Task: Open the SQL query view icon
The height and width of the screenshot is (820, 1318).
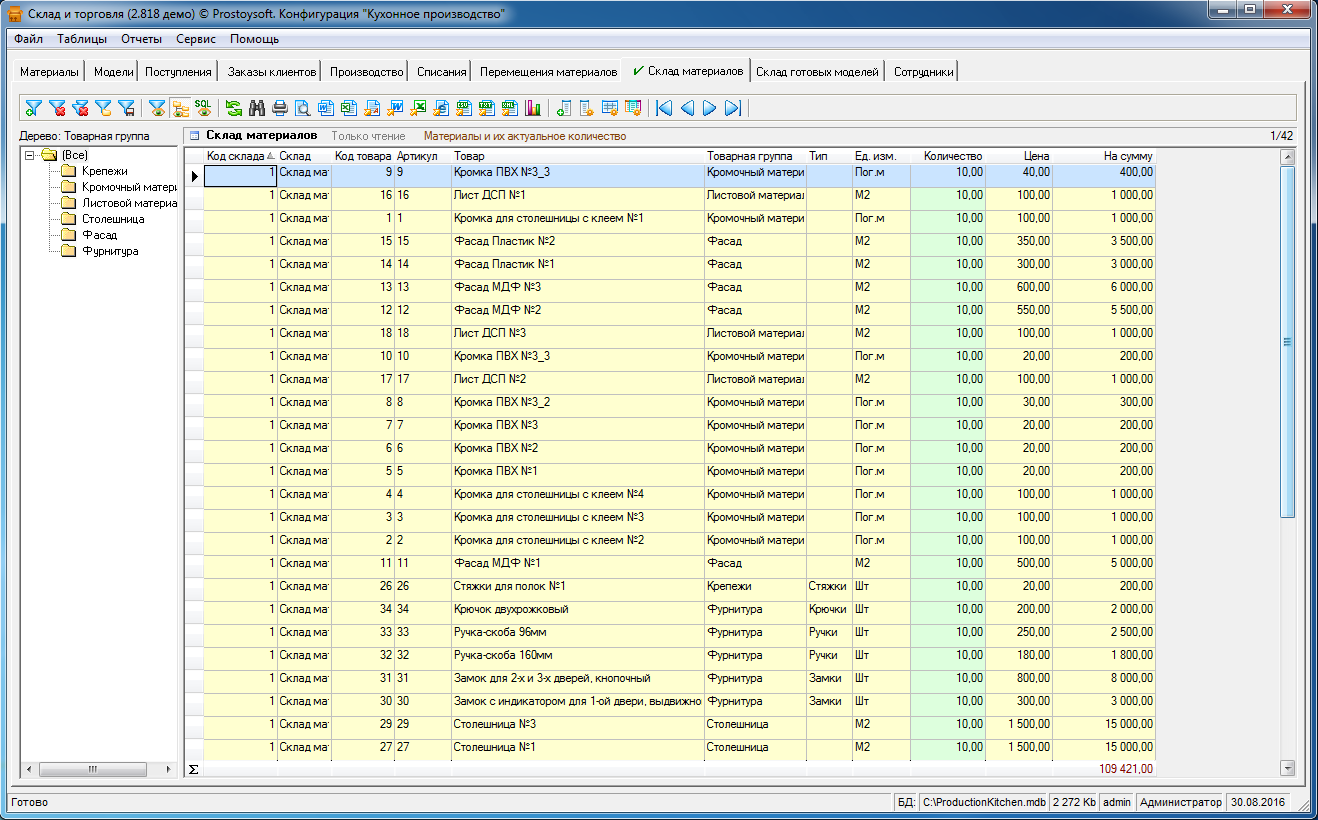Action: pos(203,108)
